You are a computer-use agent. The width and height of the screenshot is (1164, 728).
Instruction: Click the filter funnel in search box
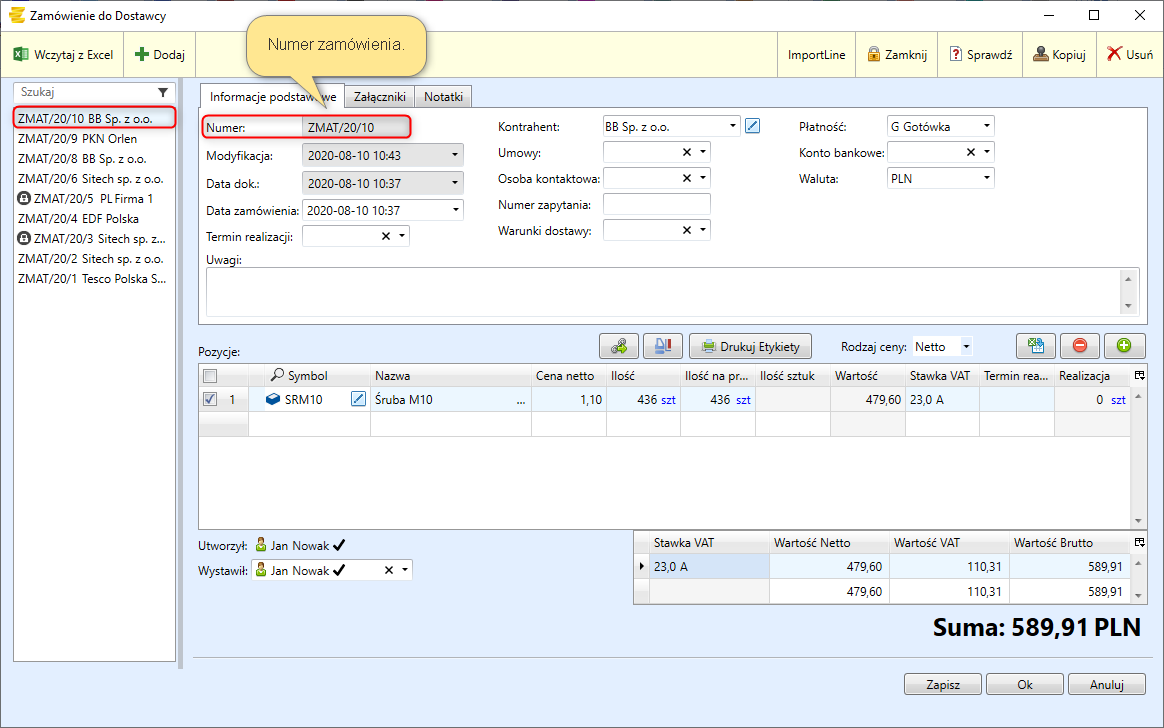click(163, 91)
